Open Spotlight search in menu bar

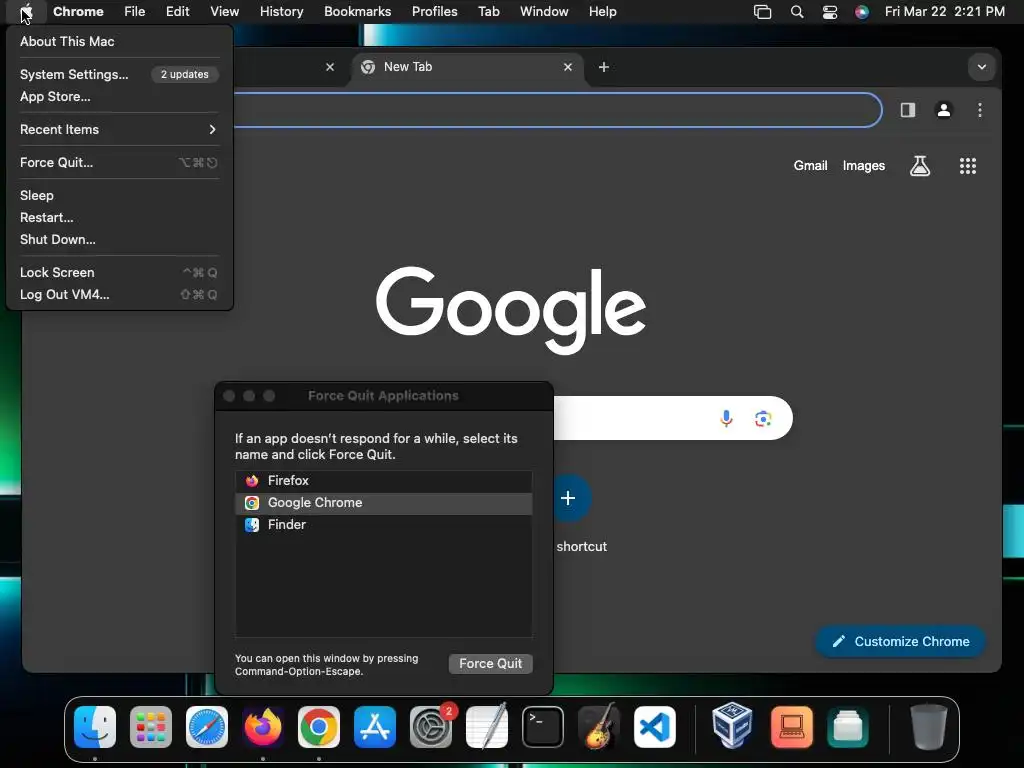pos(797,12)
